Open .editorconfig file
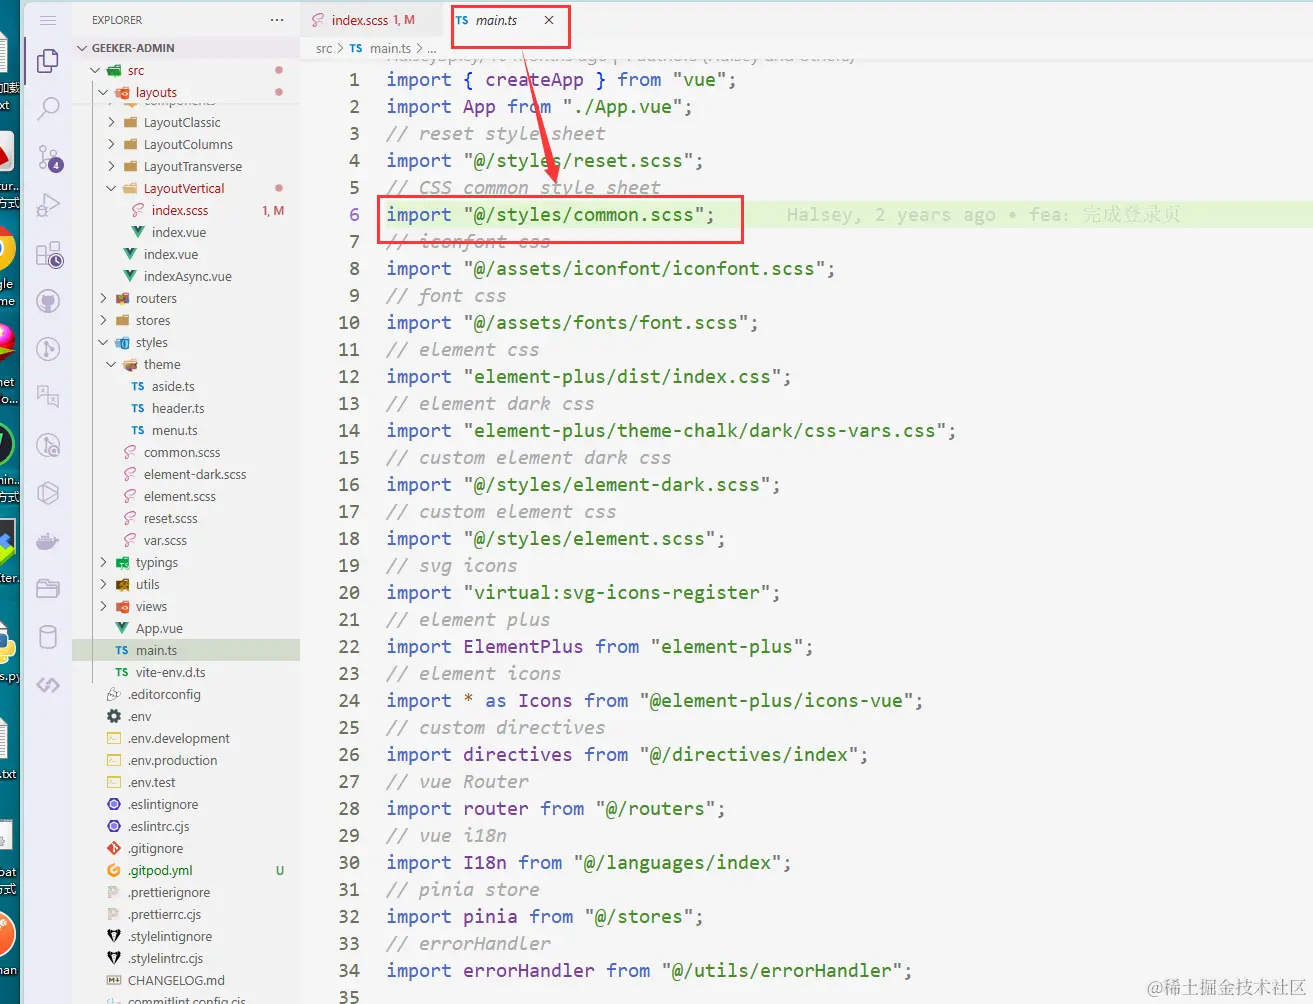Image resolution: width=1313 pixels, height=1004 pixels. pos(164,694)
